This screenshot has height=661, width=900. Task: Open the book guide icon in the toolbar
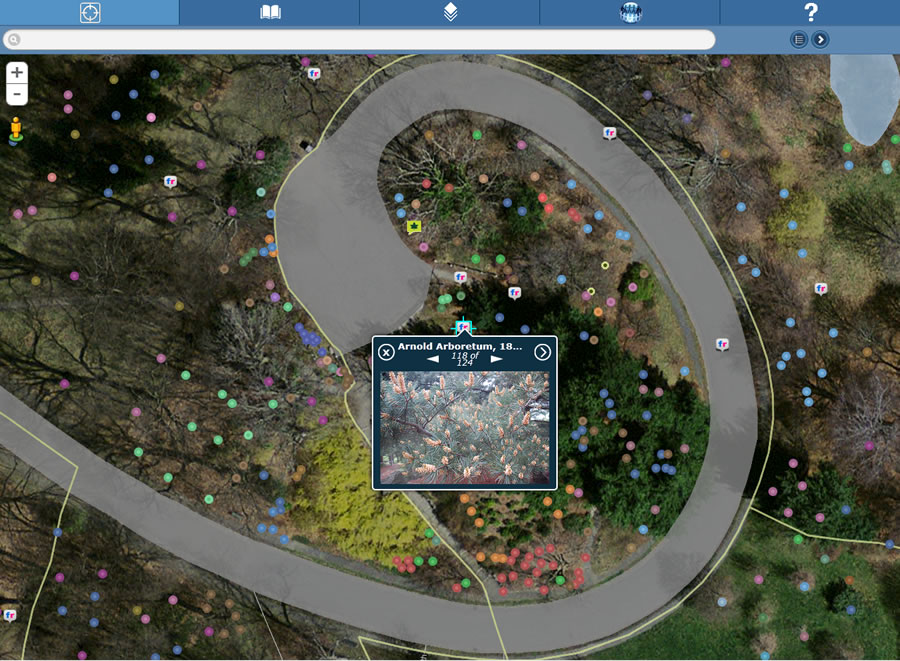[268, 13]
